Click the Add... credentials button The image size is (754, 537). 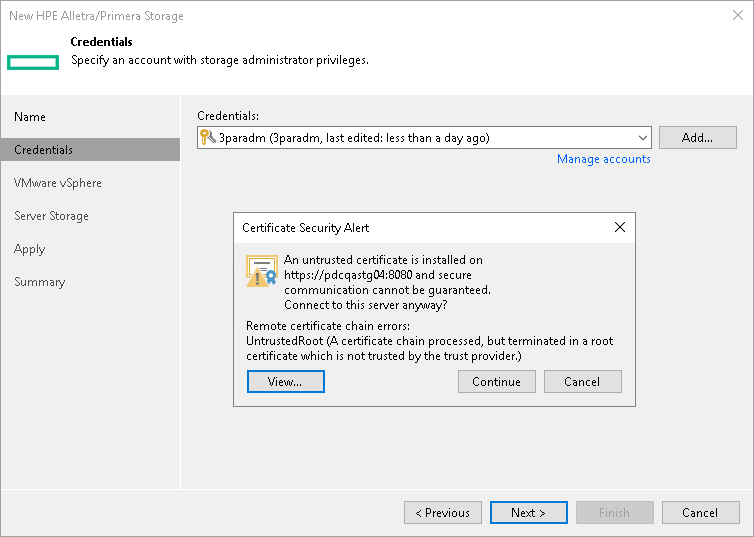[x=697, y=137]
